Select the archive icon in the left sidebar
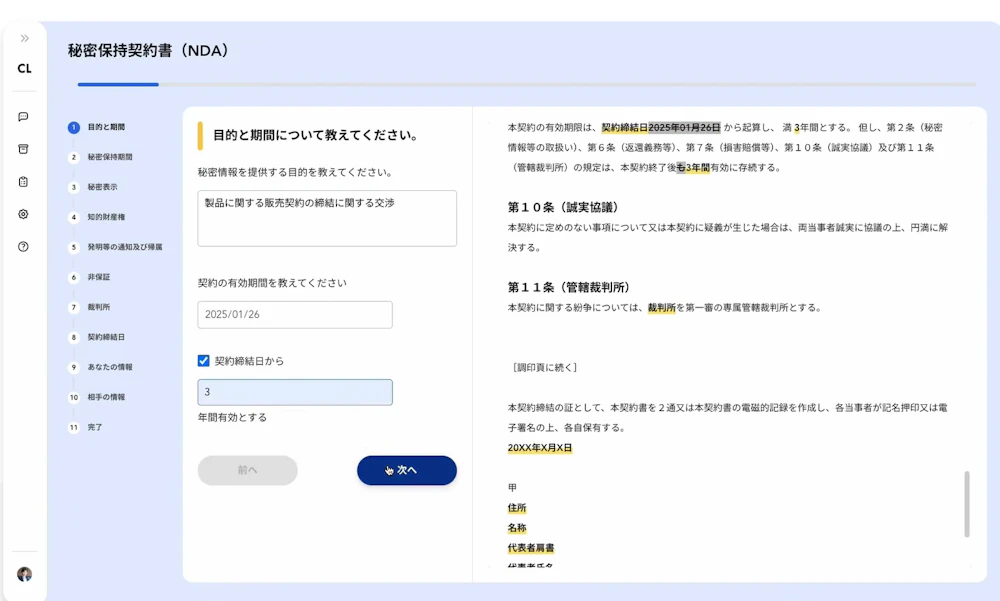1000x601 pixels. coord(23,150)
